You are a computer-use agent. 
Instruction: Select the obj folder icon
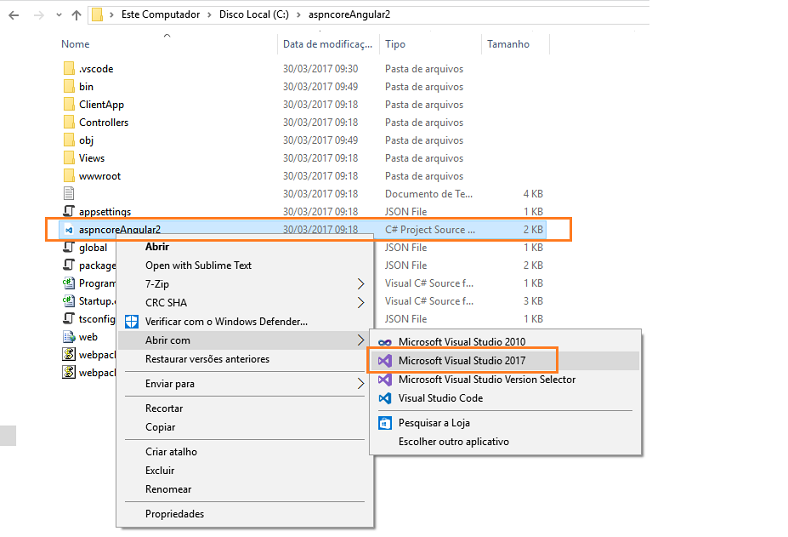click(69, 140)
